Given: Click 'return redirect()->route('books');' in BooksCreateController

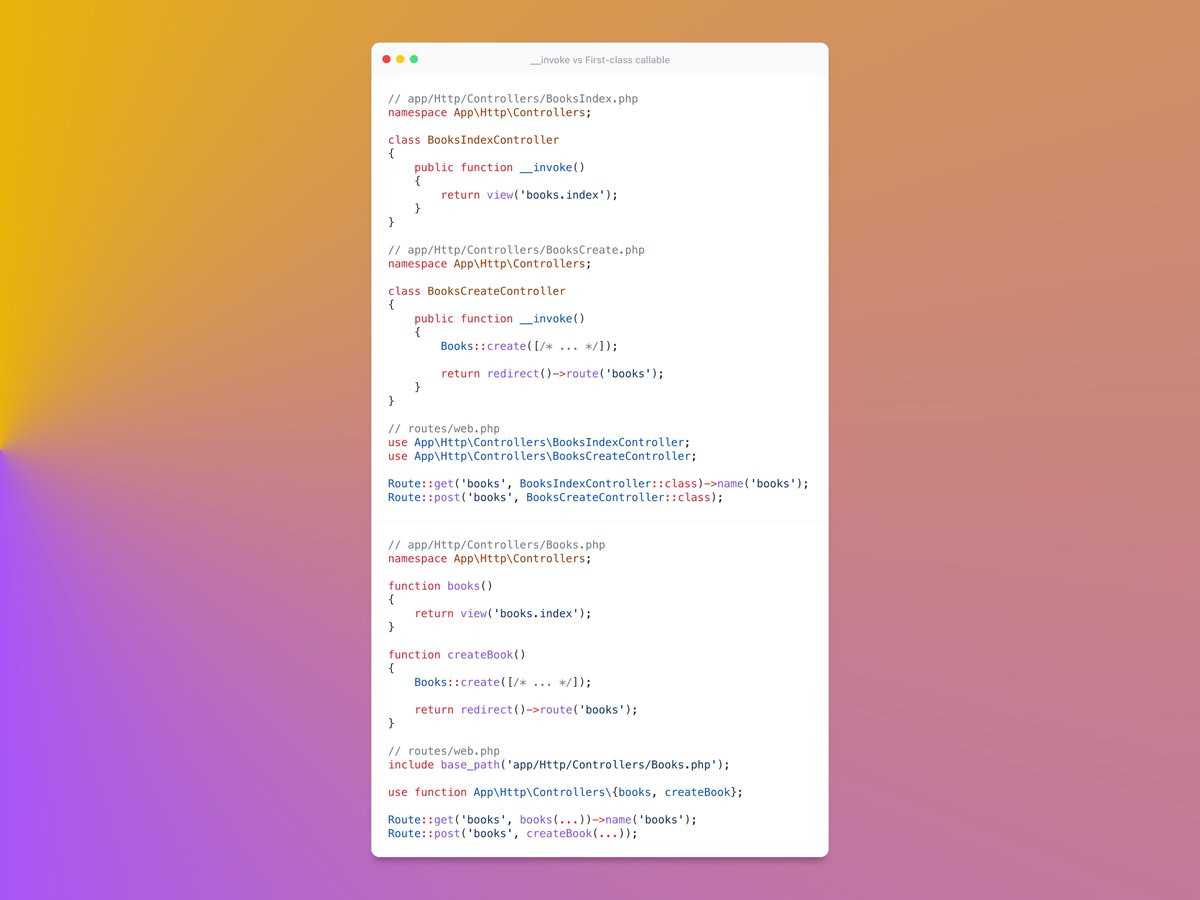Looking at the screenshot, I should tap(553, 374).
